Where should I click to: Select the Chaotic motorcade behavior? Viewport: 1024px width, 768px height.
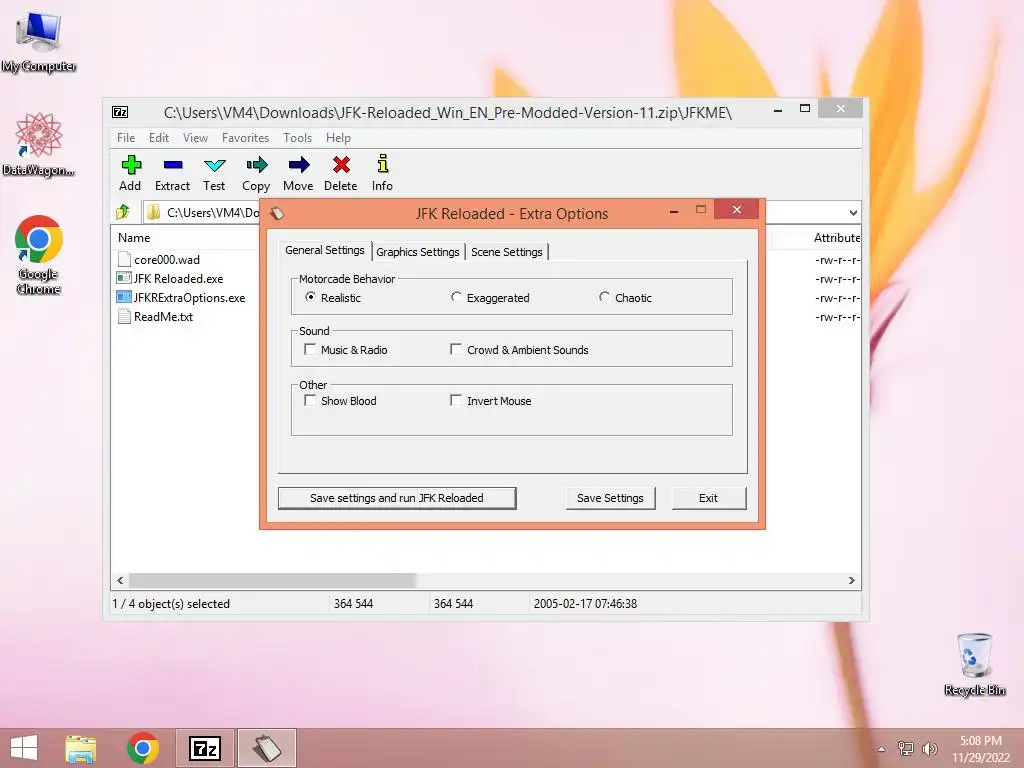pyautogui.click(x=604, y=297)
